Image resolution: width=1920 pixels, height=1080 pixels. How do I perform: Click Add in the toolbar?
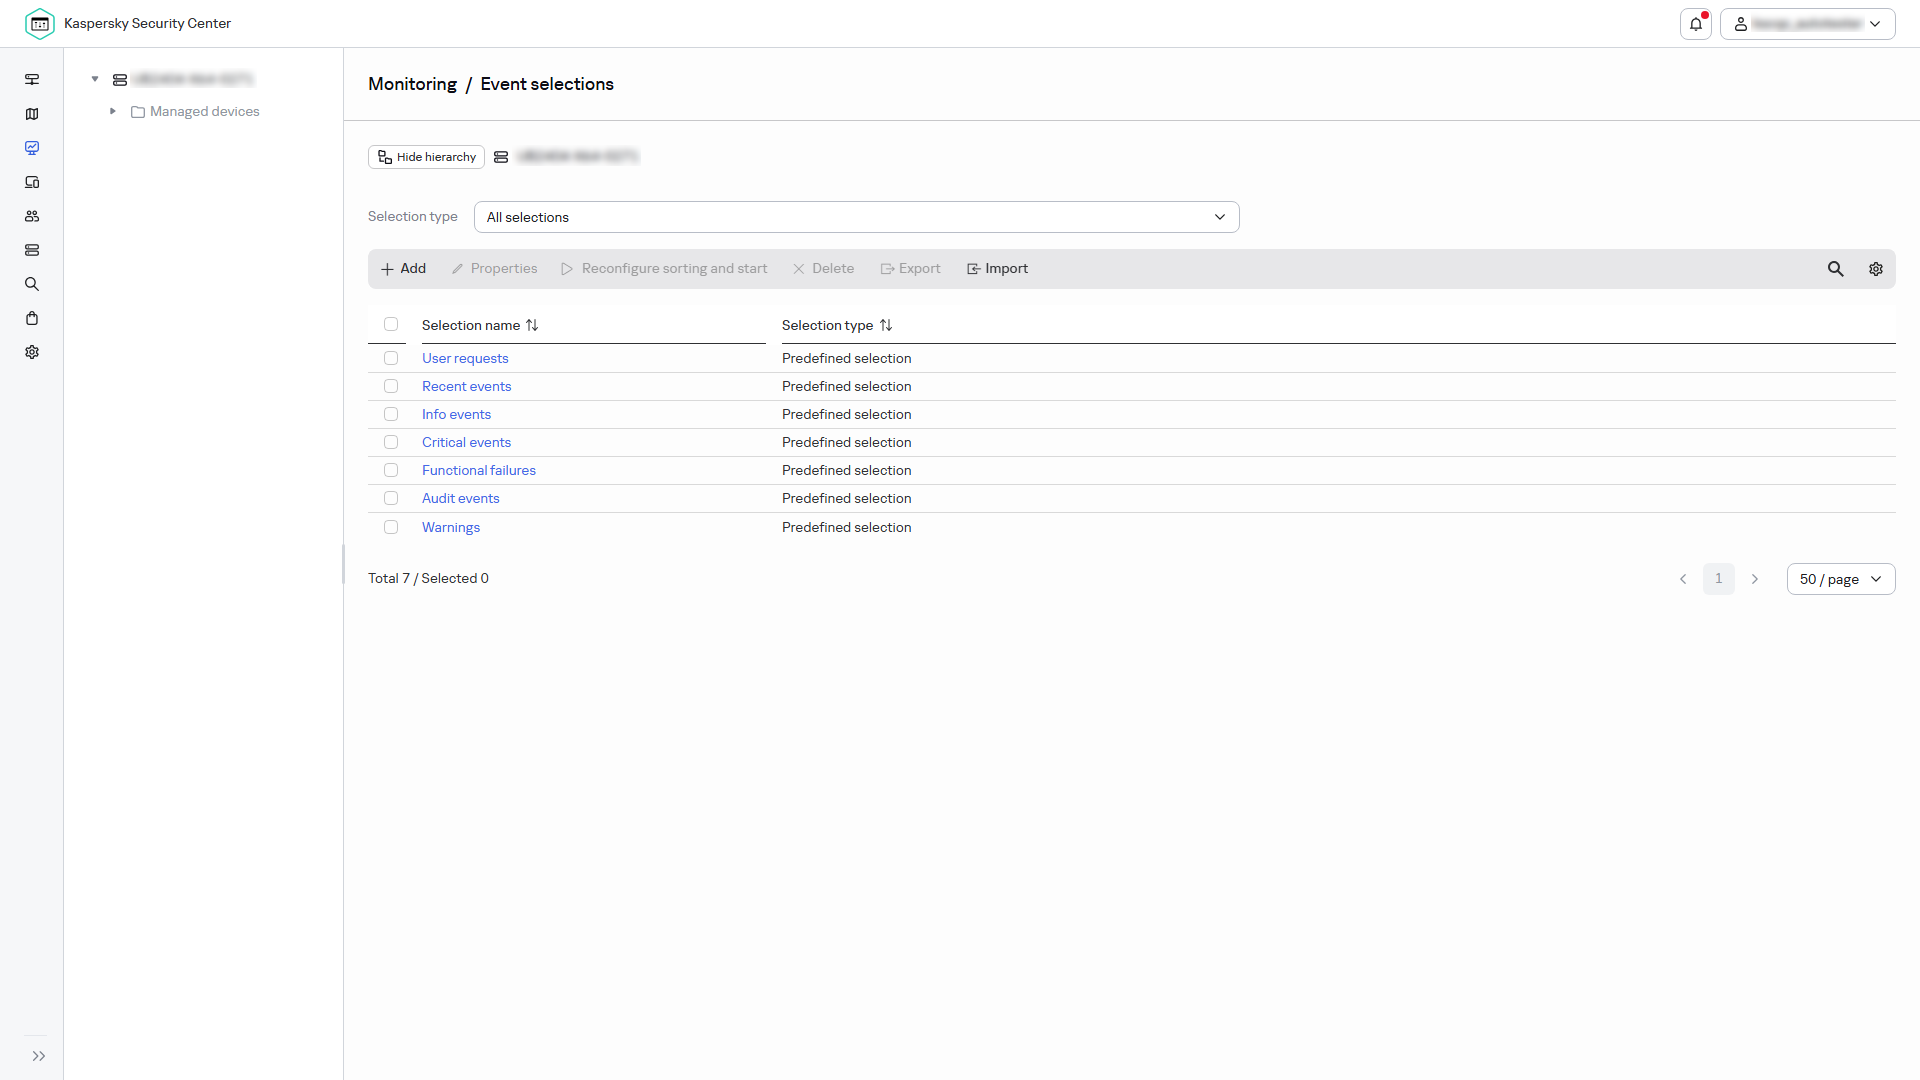(x=403, y=269)
